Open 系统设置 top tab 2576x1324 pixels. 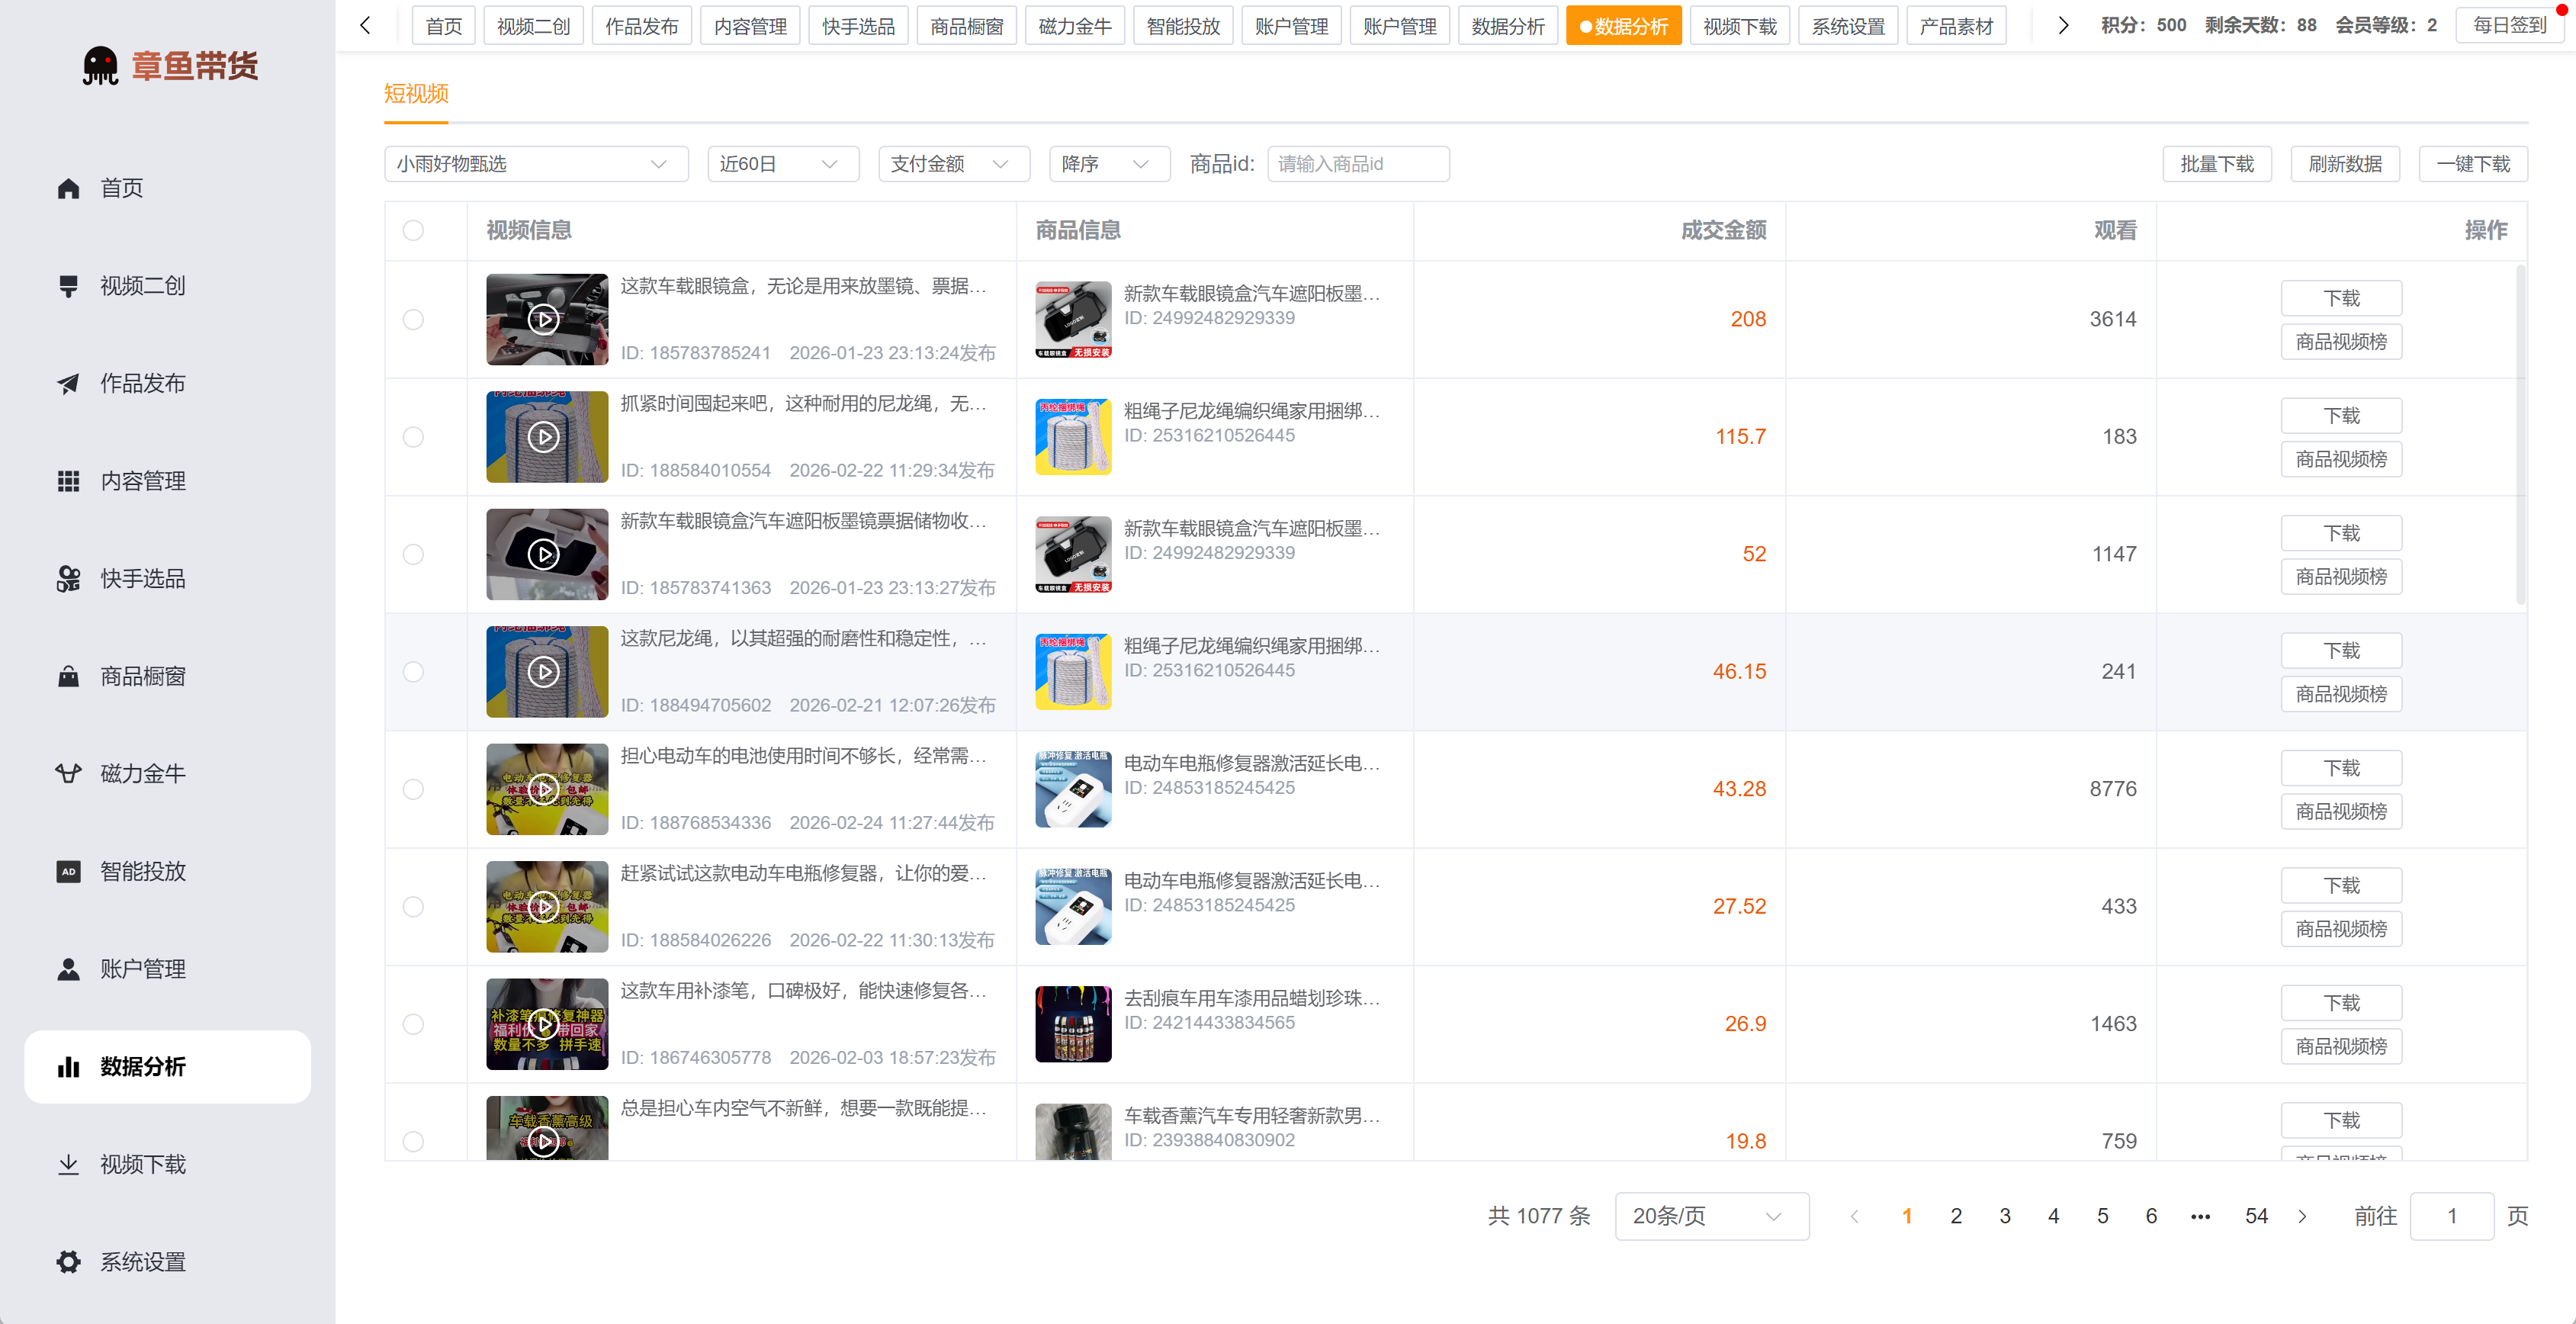coord(1848,26)
